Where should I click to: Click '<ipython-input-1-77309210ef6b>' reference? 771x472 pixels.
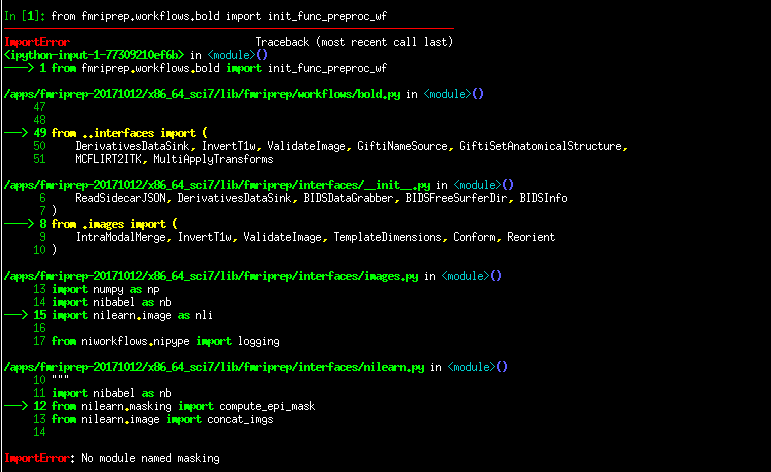(94, 55)
